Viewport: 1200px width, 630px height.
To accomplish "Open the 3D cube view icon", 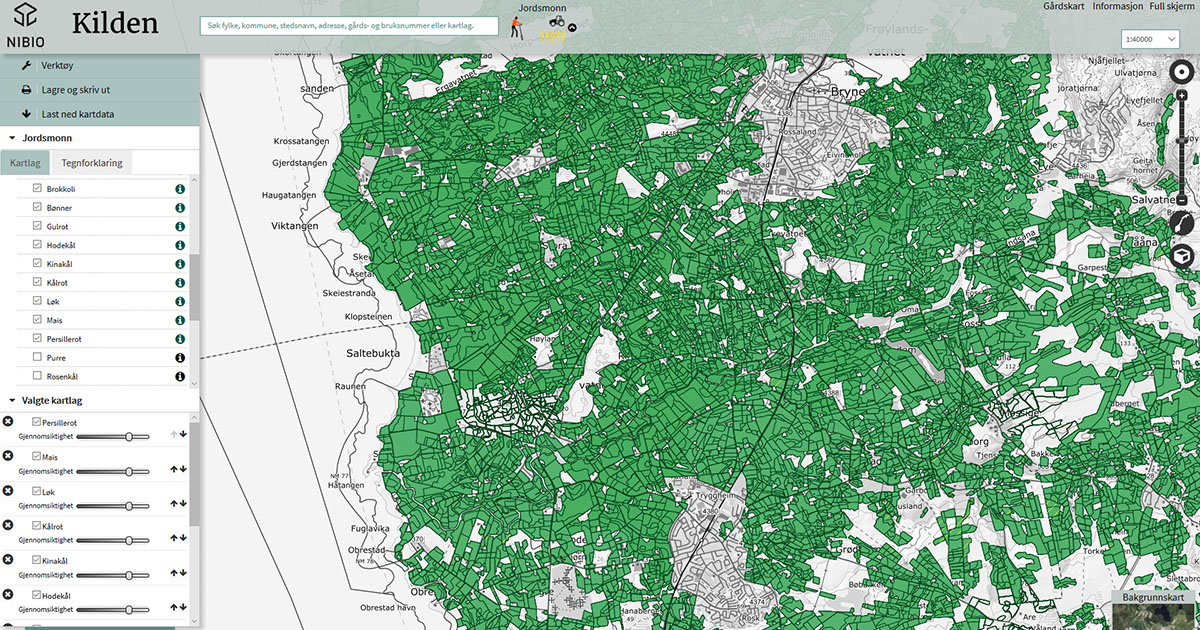I will point(1183,255).
